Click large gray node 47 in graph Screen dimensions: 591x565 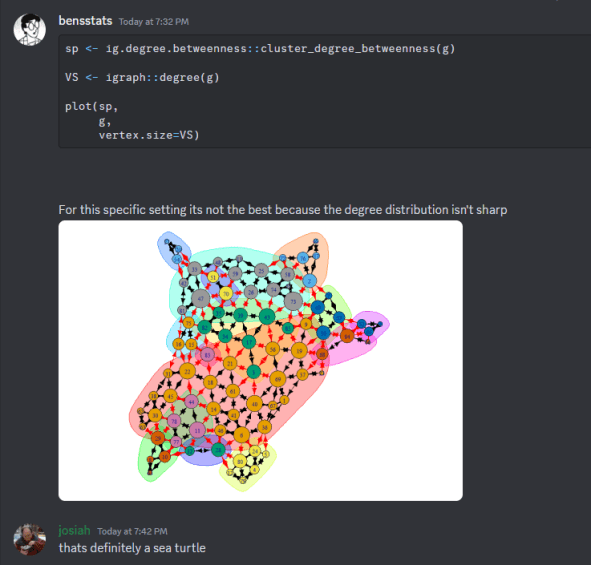201,299
